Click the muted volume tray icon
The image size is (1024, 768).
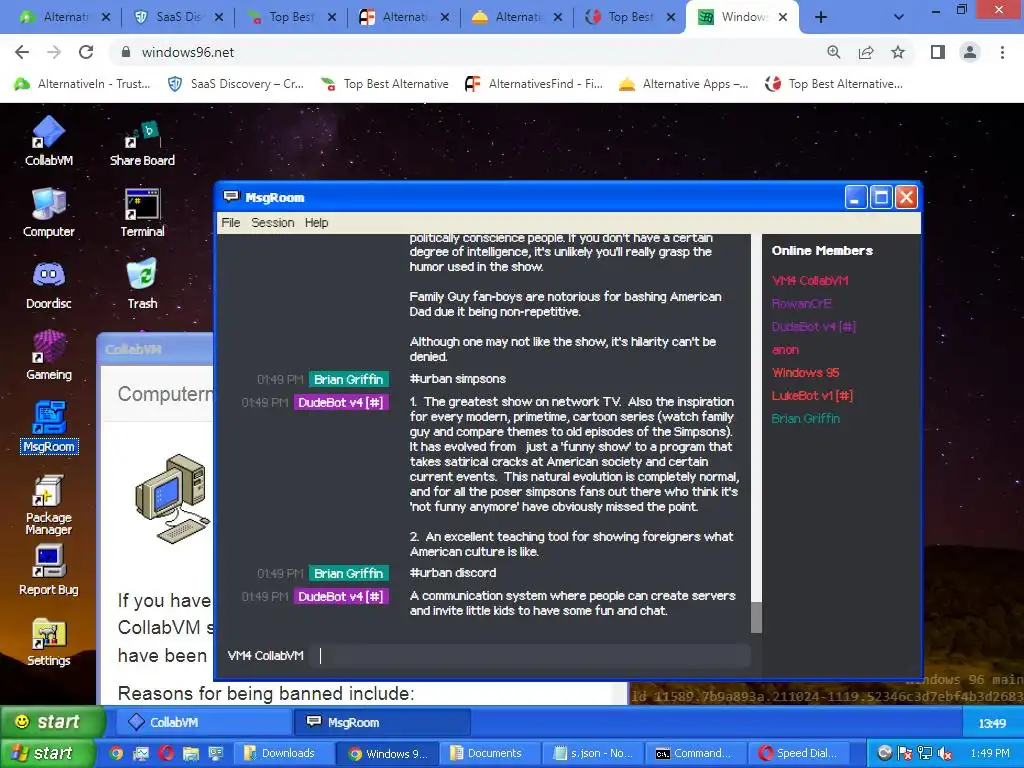[944, 754]
